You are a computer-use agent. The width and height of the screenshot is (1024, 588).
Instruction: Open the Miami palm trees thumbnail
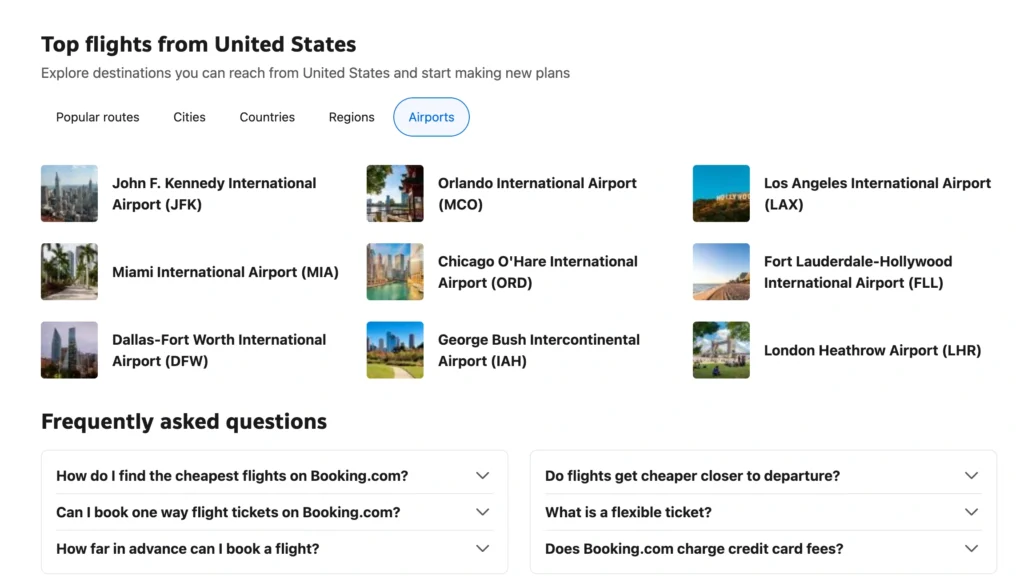(69, 272)
